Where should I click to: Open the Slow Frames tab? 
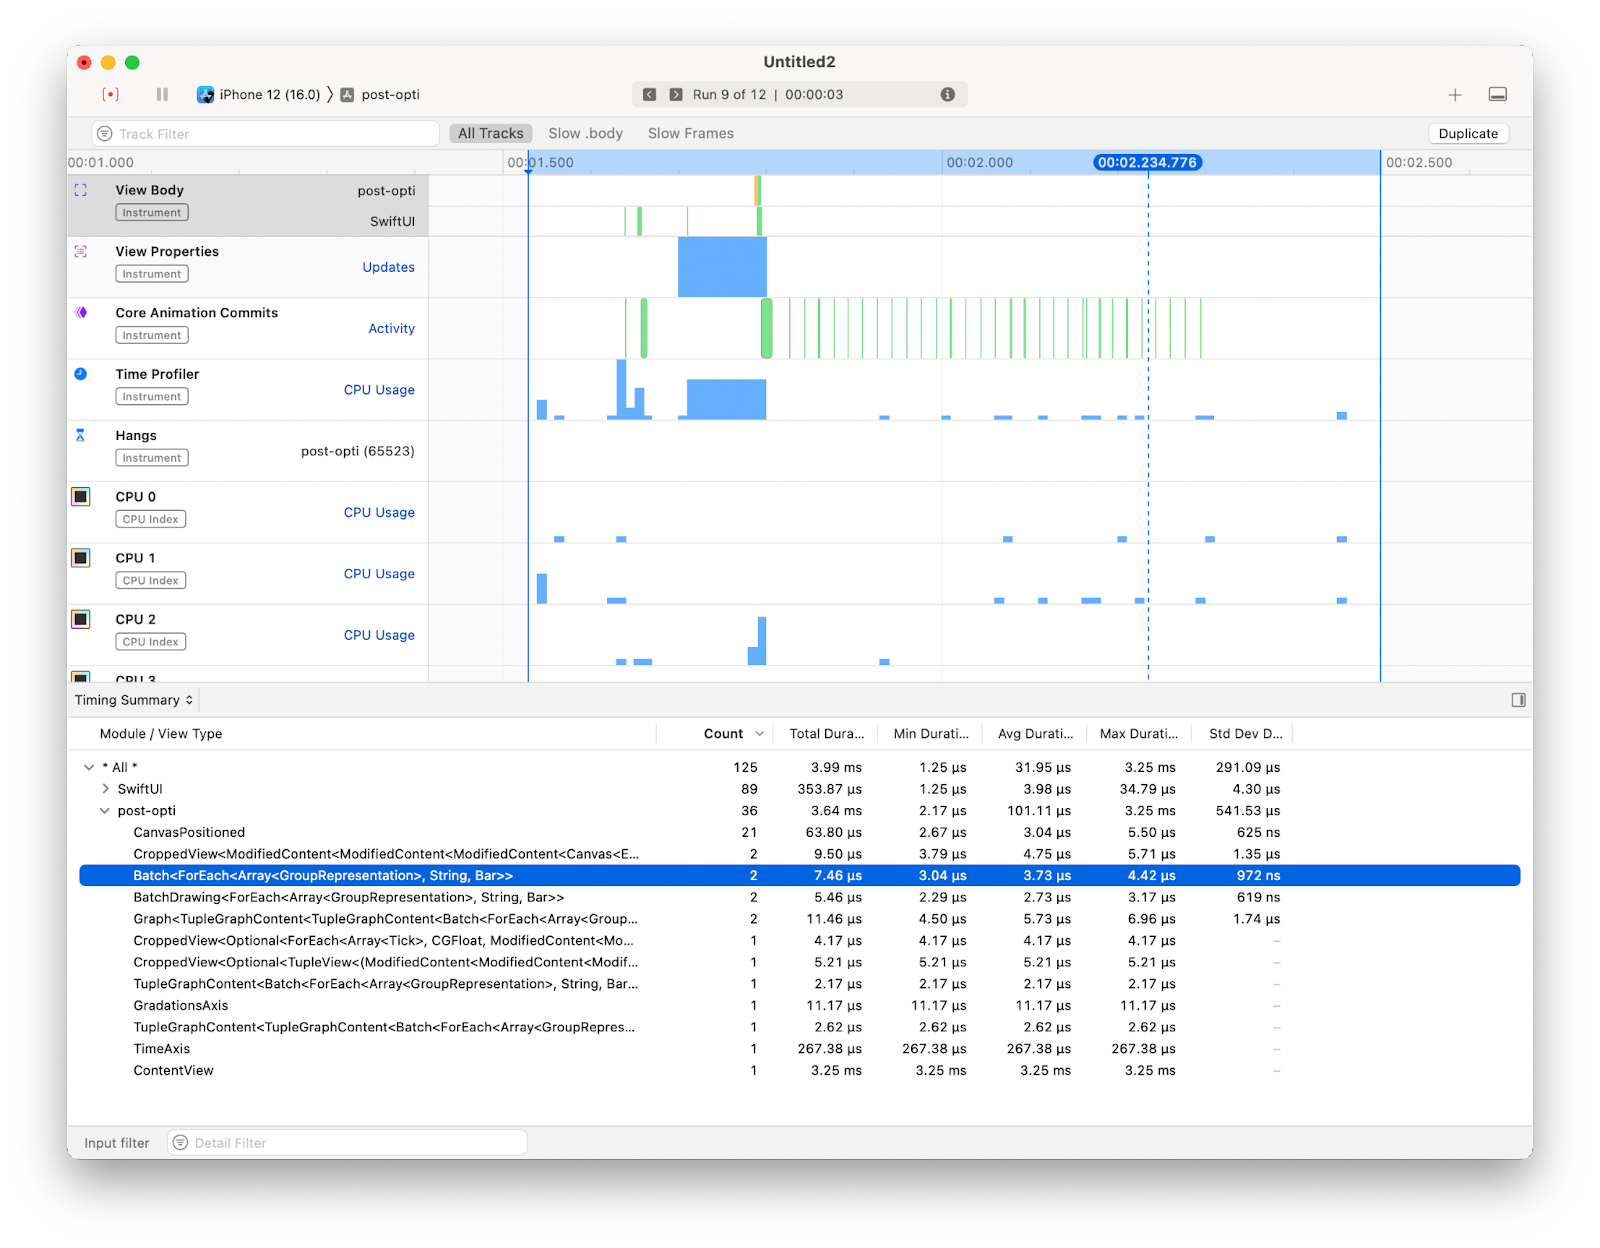pyautogui.click(x=690, y=132)
